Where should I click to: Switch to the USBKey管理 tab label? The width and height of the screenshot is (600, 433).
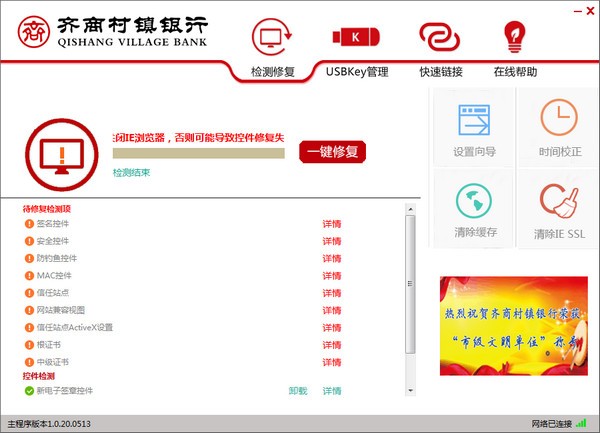357,72
